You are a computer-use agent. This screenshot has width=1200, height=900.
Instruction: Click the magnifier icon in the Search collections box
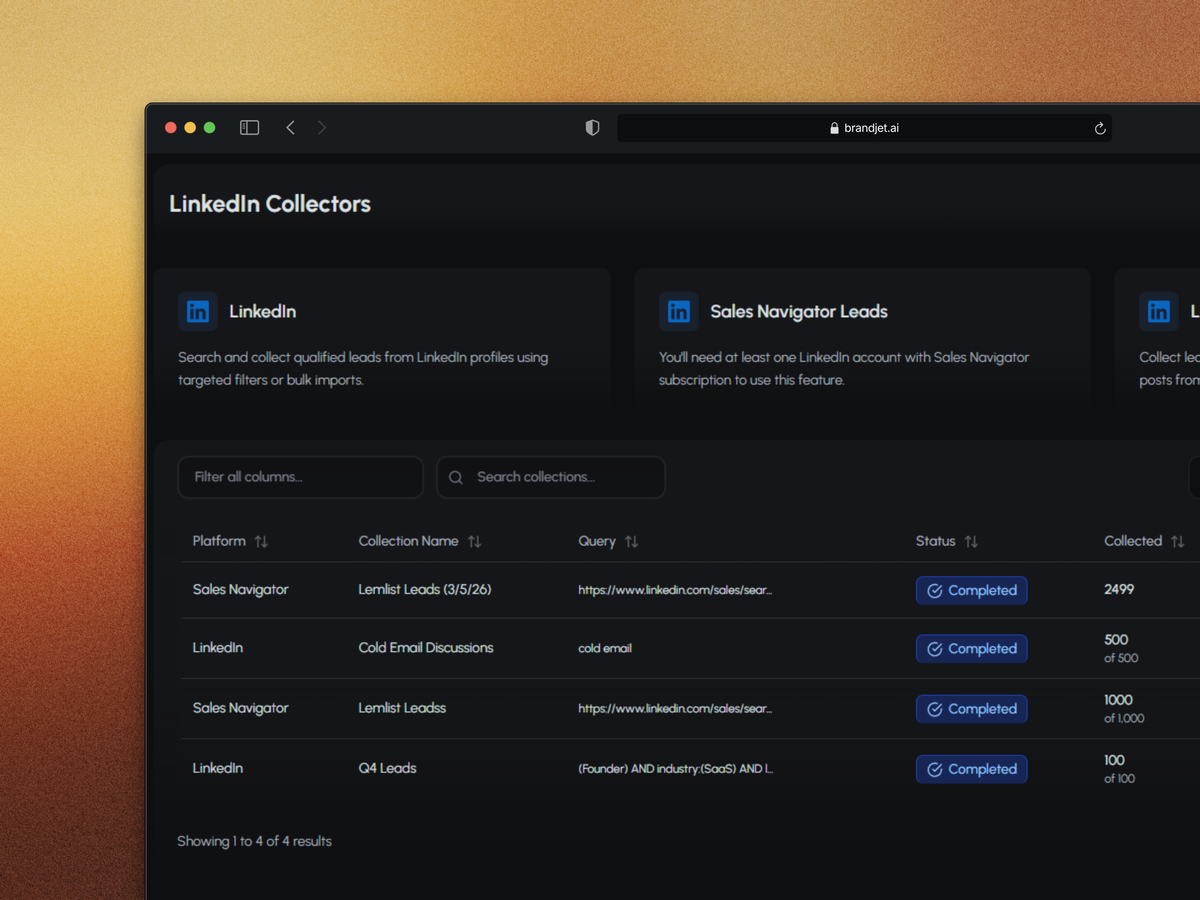456,477
